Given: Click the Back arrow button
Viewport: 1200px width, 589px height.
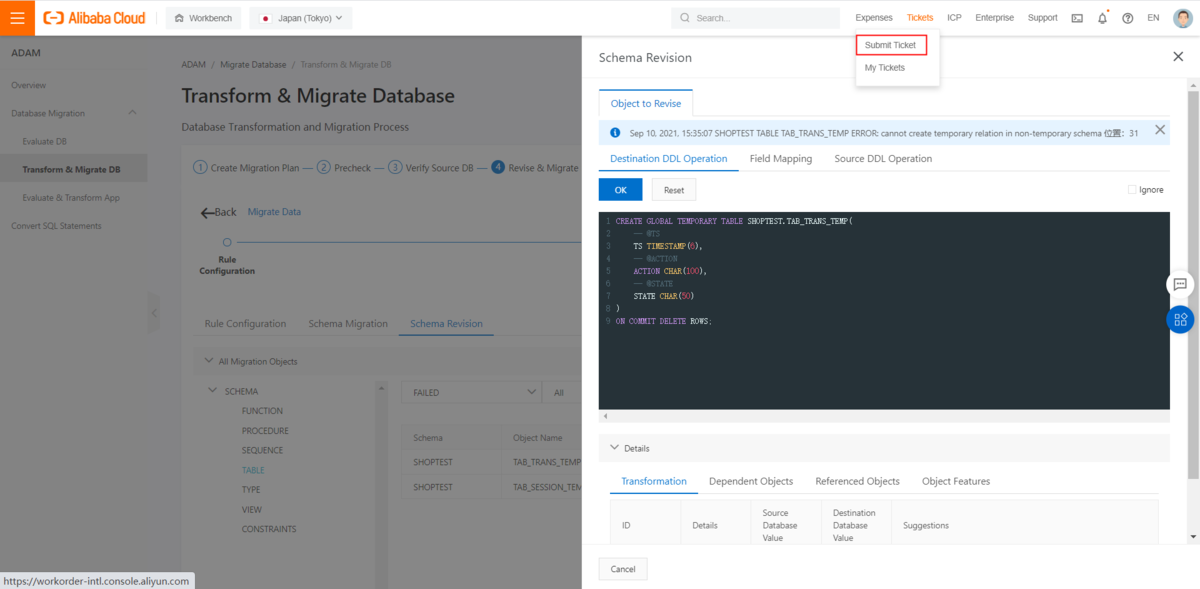Looking at the screenshot, I should coord(219,212).
